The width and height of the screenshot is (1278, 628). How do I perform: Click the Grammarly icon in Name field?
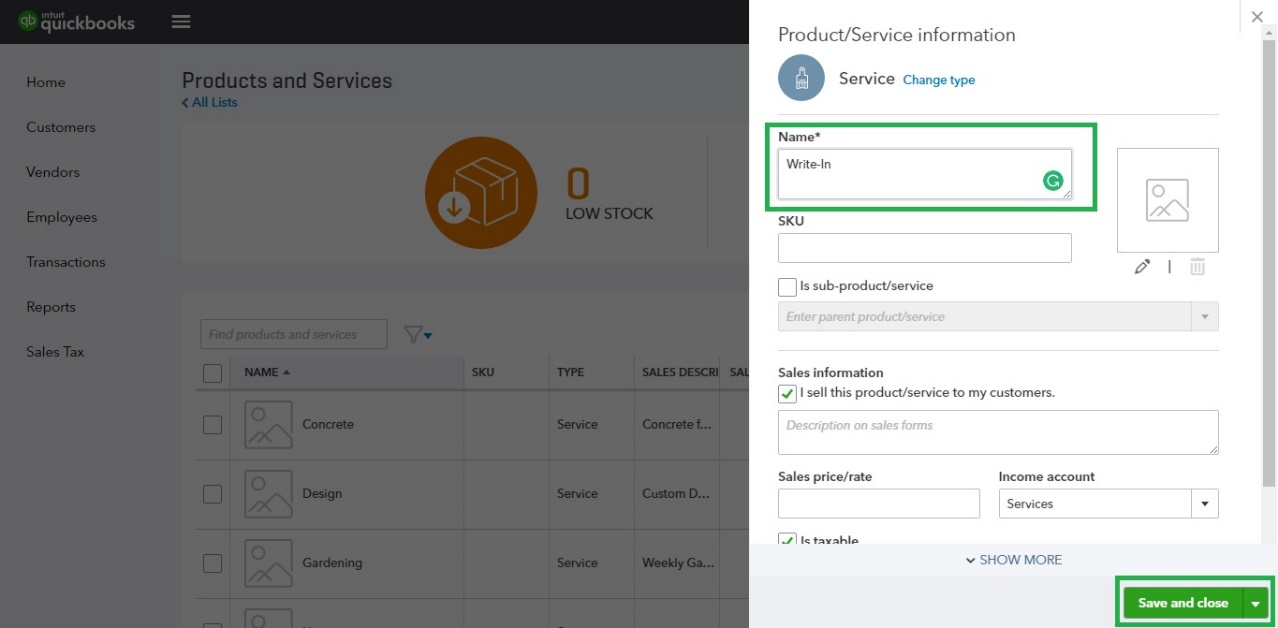pos(1052,181)
